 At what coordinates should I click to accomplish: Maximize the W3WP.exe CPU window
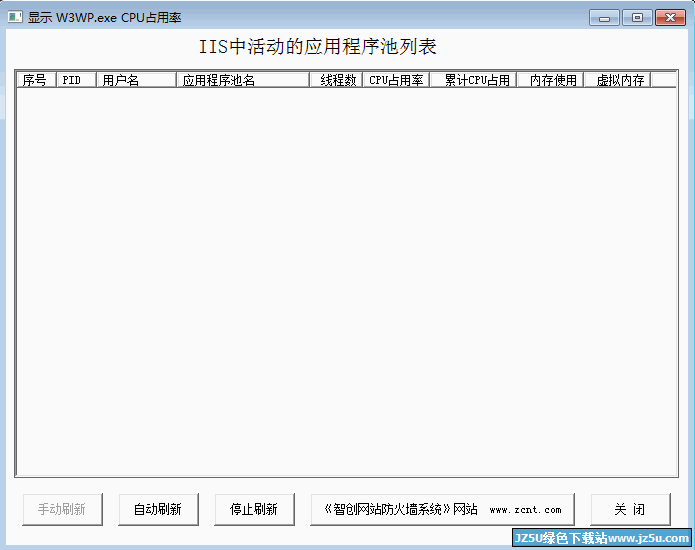tap(637, 18)
